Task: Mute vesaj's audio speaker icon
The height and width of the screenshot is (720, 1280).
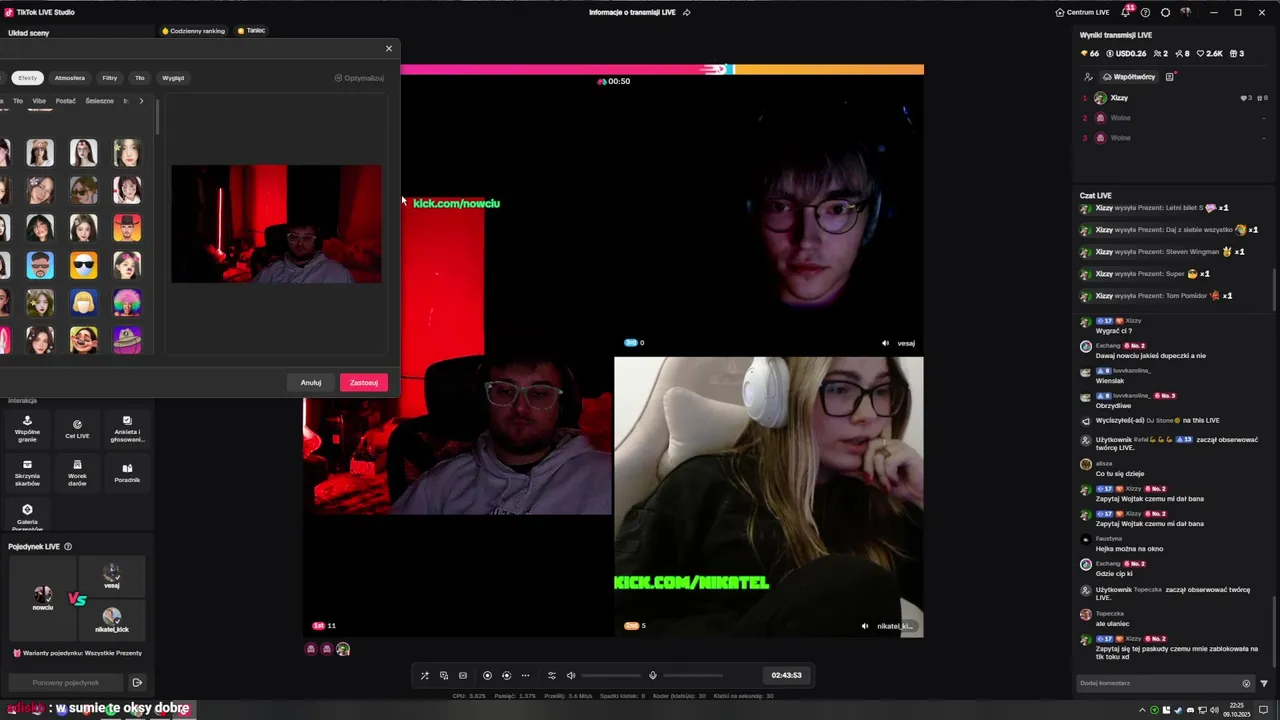Action: [885, 343]
